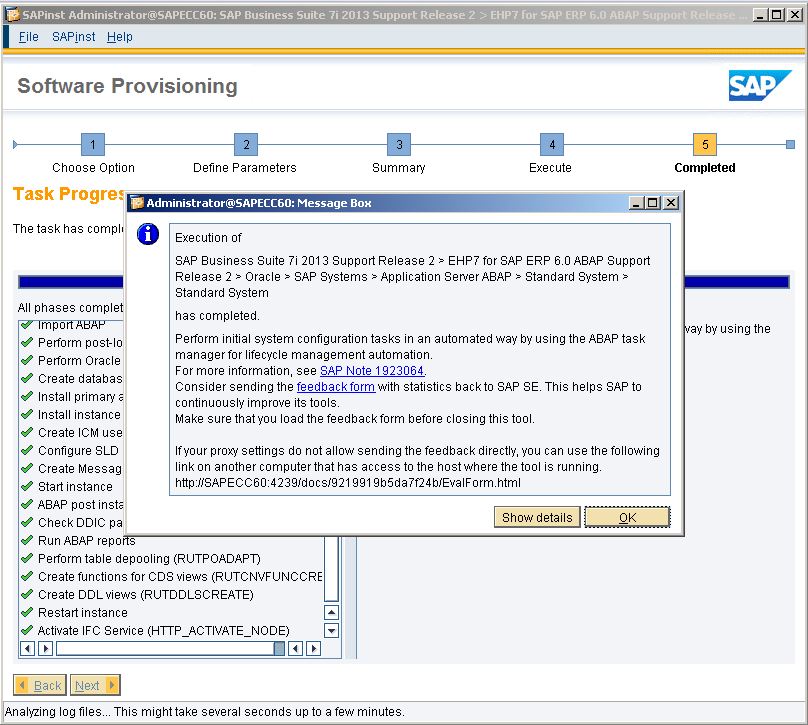Select the Restart instance phase text
808x725 pixels.
[82, 613]
